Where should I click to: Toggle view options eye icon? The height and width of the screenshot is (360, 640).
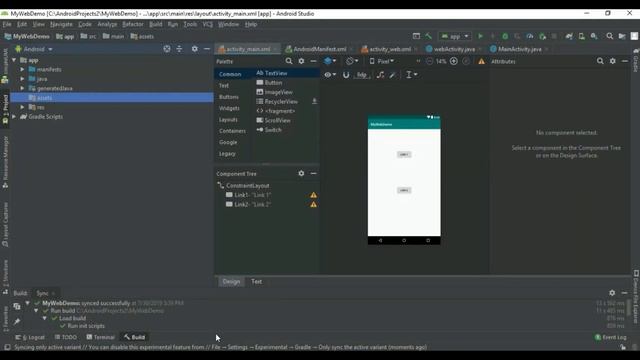click(x=330, y=75)
